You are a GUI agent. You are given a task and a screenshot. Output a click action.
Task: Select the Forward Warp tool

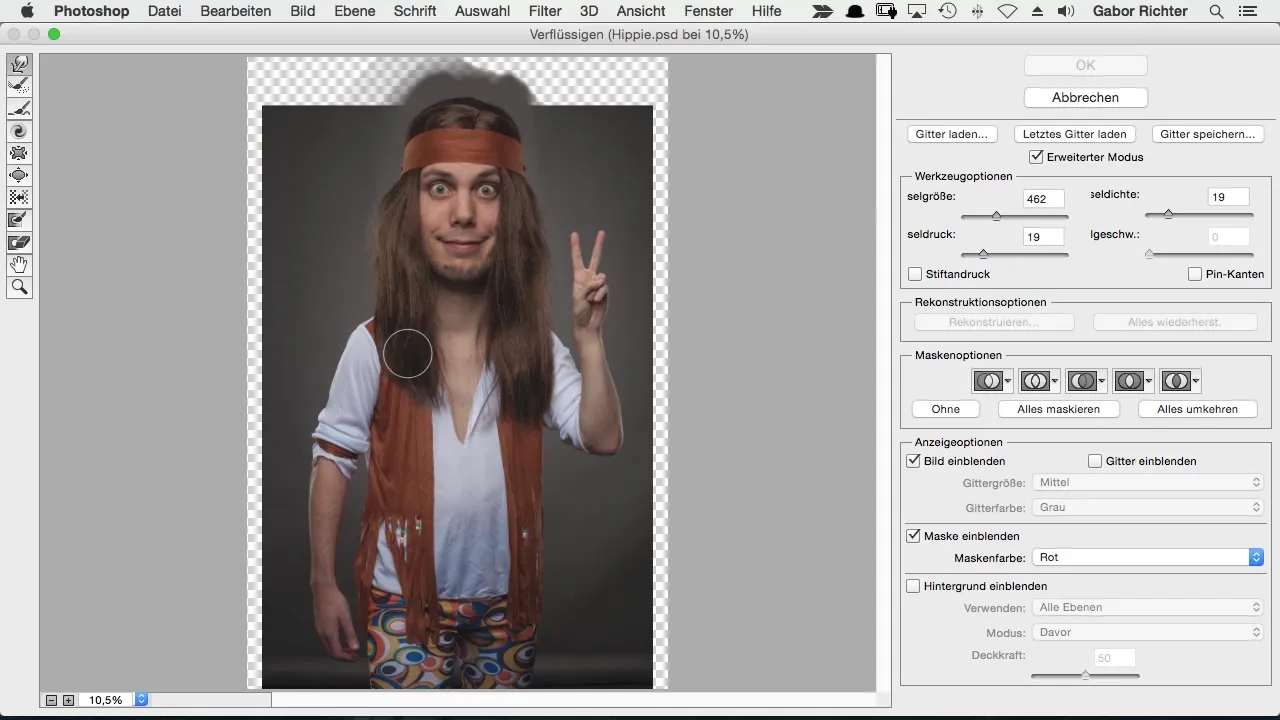click(x=19, y=65)
